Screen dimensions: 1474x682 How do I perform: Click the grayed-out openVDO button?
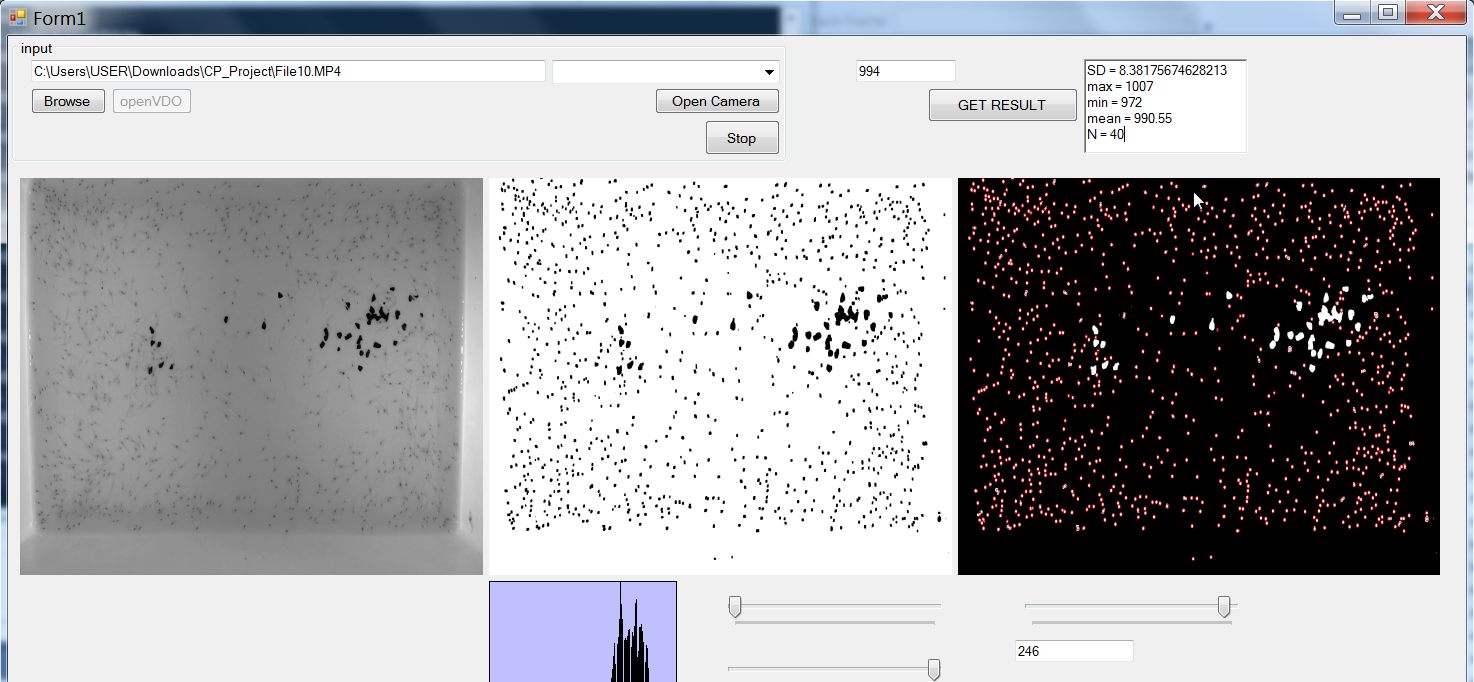152,101
